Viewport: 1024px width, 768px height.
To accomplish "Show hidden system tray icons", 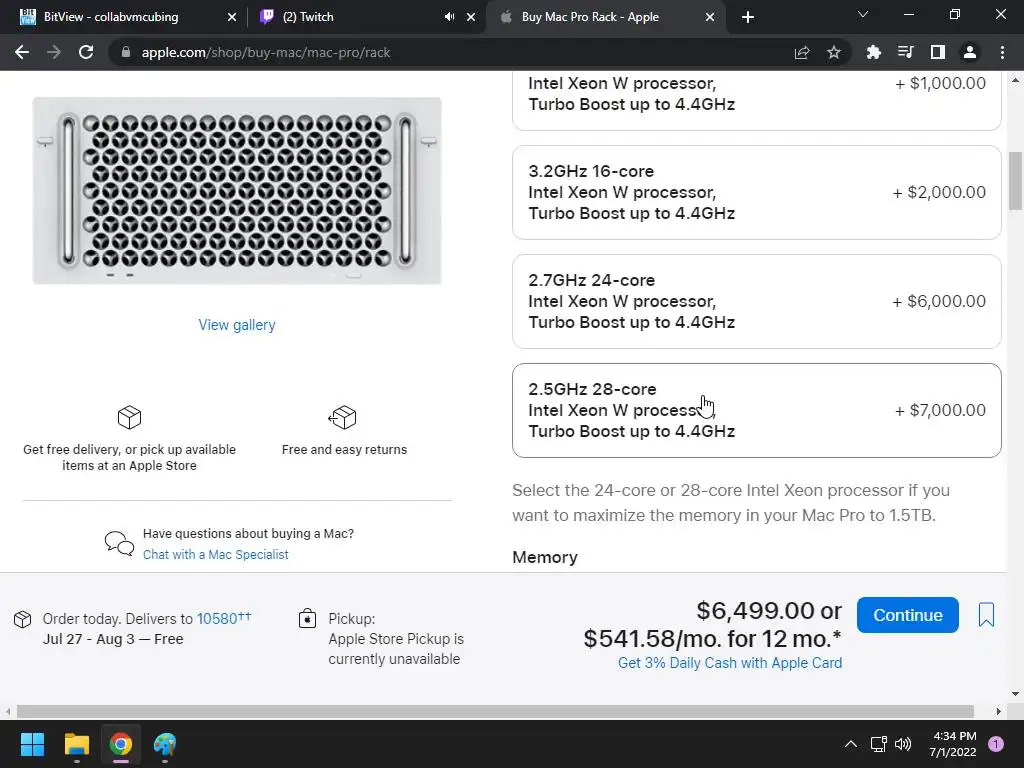I will 851,744.
